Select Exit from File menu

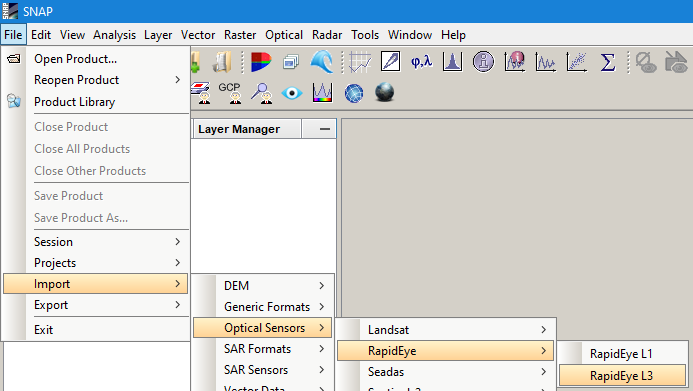(x=96, y=330)
